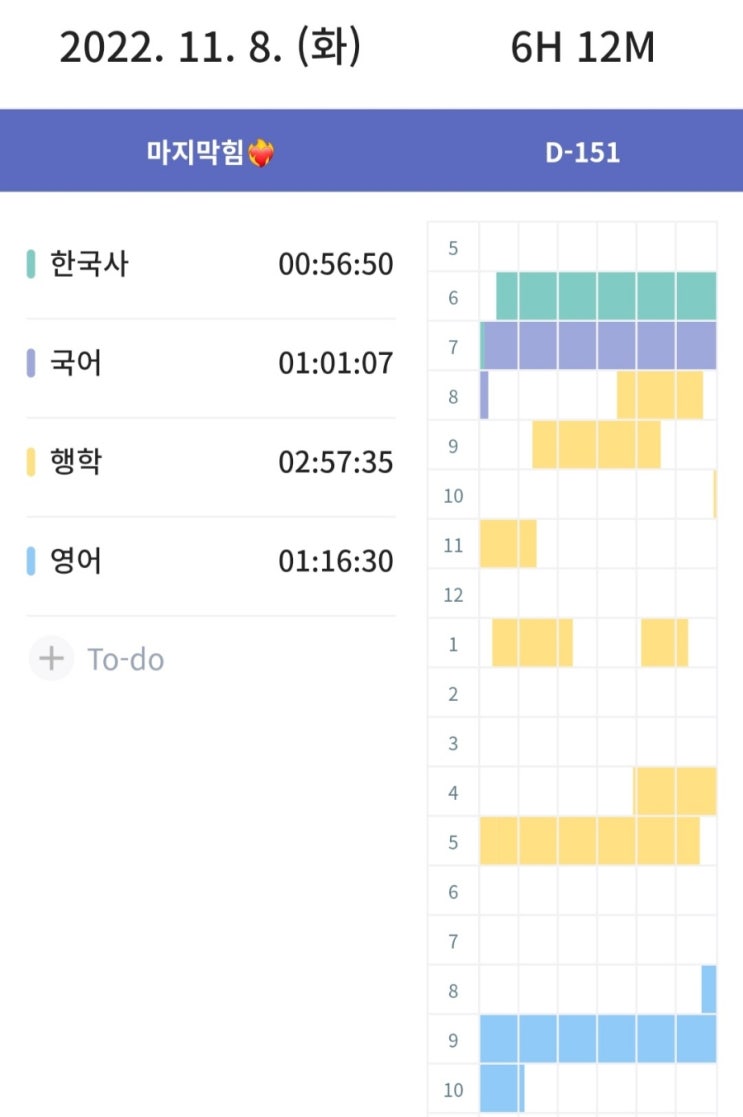Click the blue block in the second 9 o'clock row
743x1117 pixels.
click(598, 1039)
